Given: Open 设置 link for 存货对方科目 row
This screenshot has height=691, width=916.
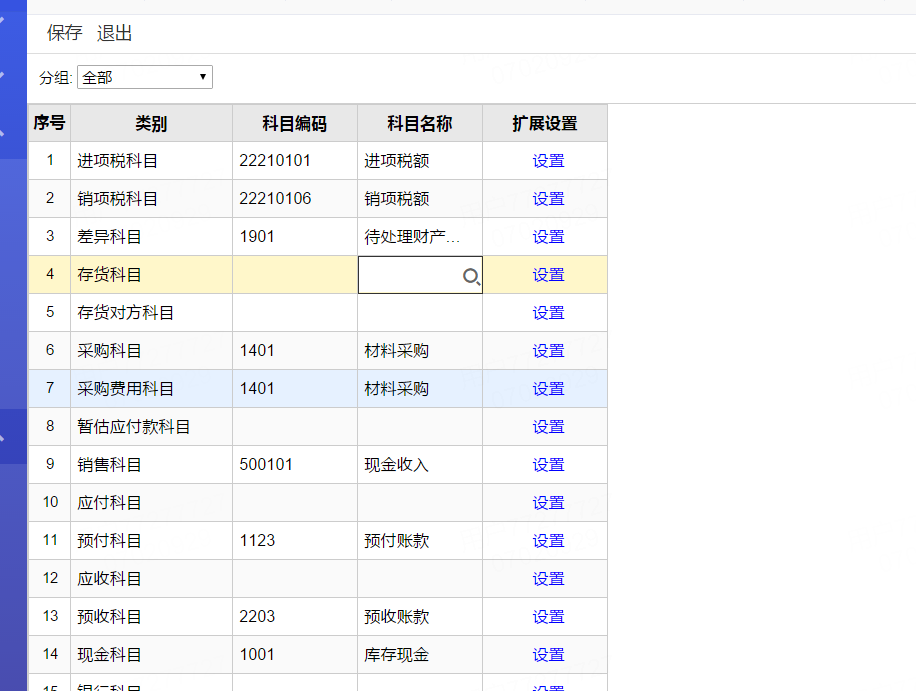Looking at the screenshot, I should click(x=548, y=312).
